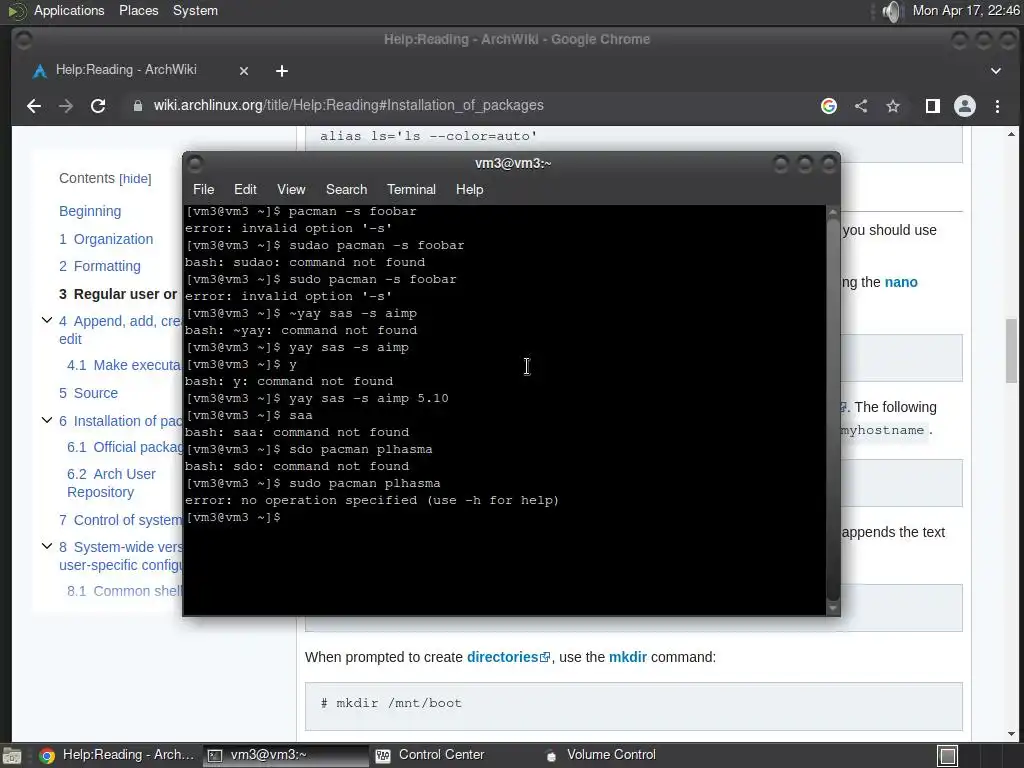Open the Chrome tab search chevron
The image size is (1024, 768).
pyautogui.click(x=996, y=71)
